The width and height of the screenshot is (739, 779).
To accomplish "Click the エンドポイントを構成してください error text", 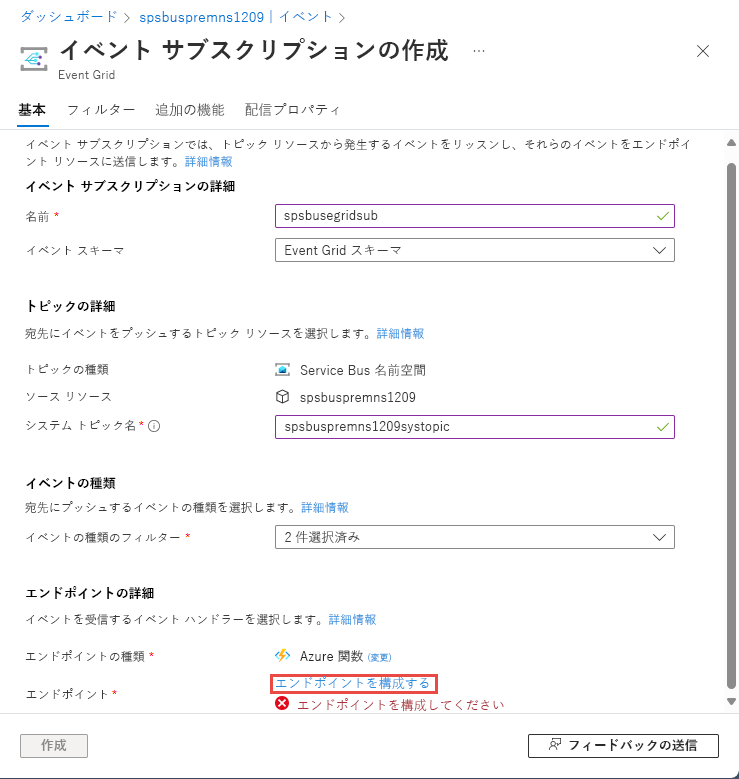I will (x=401, y=705).
